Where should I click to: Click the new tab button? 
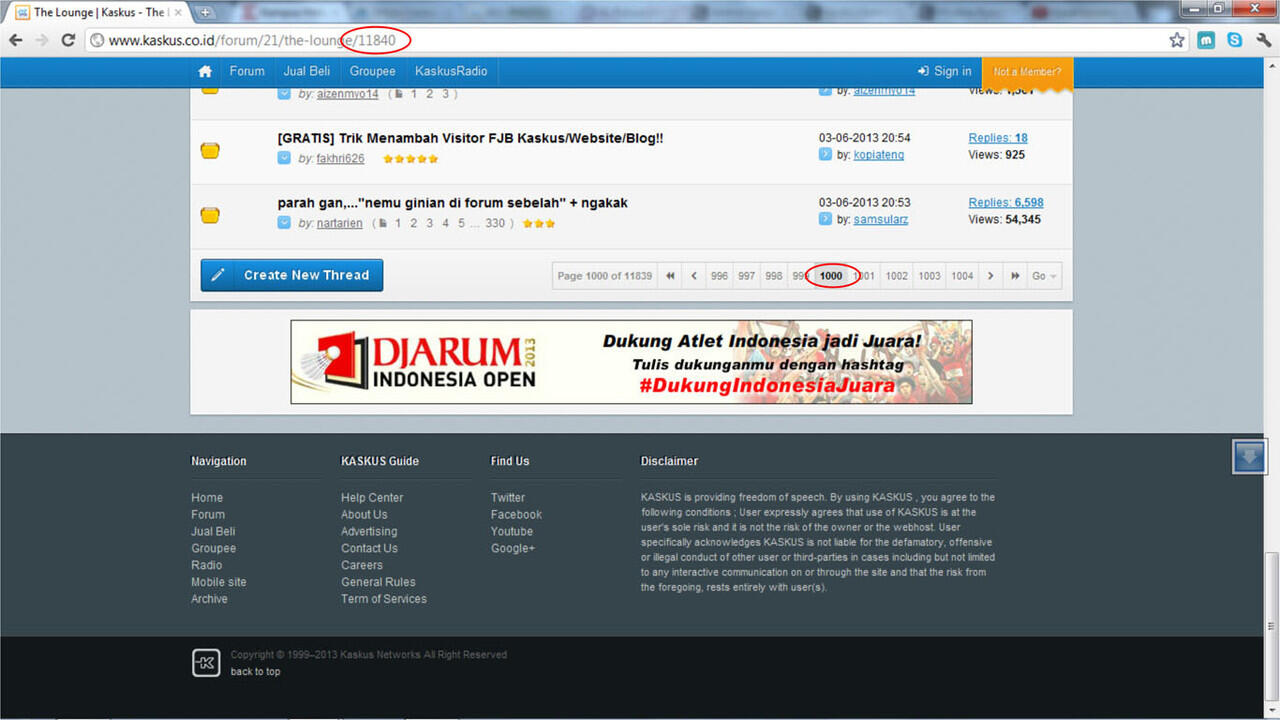205,13
